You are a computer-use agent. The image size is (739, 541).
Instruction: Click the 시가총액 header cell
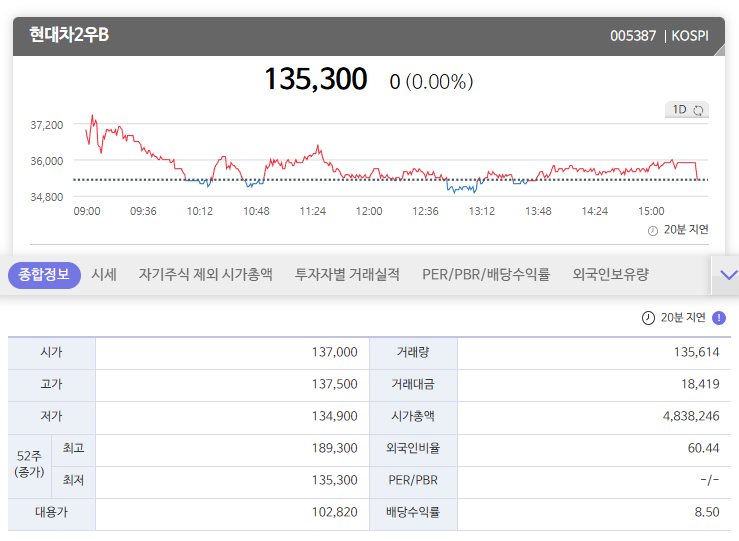coord(413,417)
